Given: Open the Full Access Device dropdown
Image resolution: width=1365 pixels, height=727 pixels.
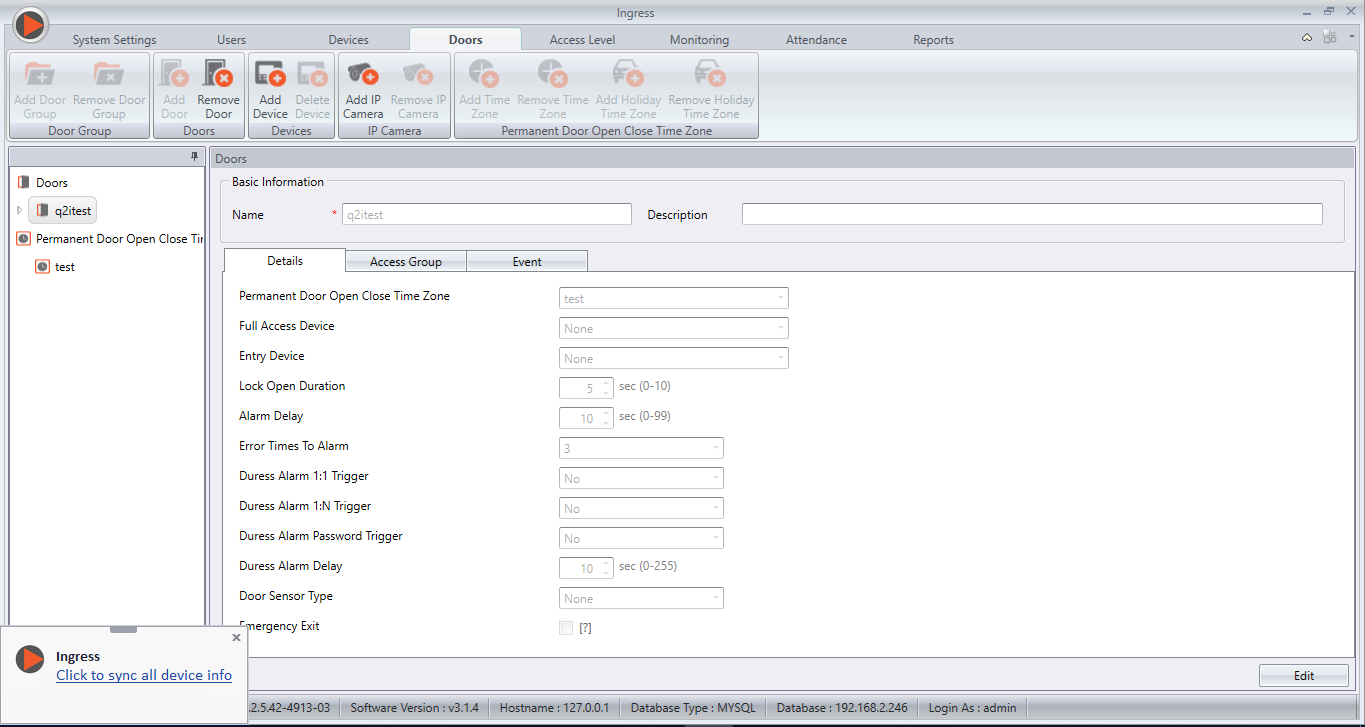Looking at the screenshot, I should pos(674,328).
